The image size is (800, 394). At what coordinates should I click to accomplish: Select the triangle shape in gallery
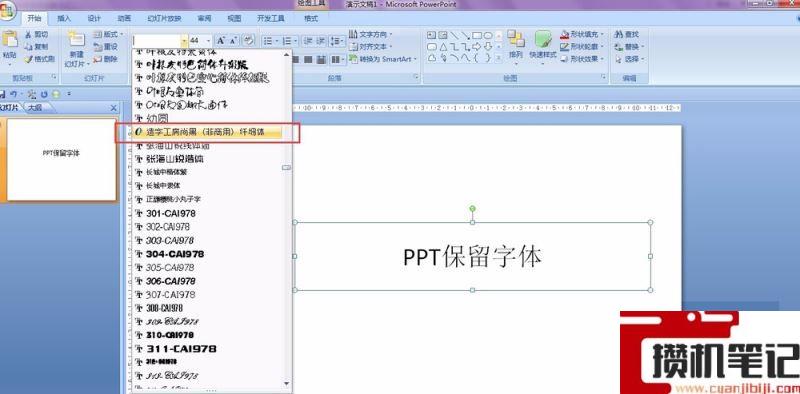point(443,46)
